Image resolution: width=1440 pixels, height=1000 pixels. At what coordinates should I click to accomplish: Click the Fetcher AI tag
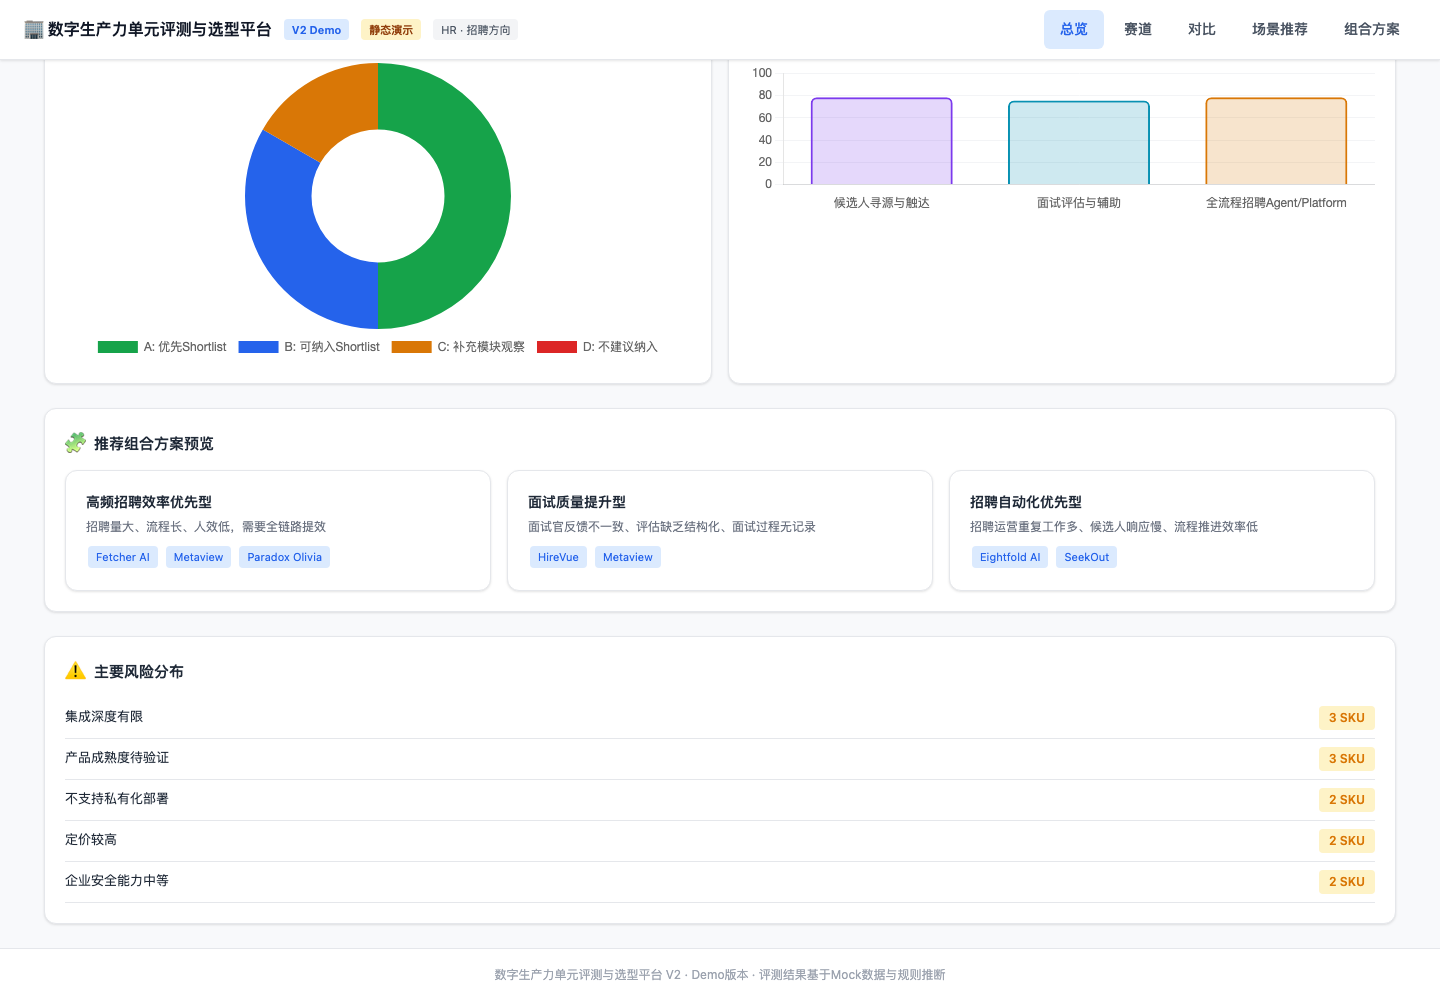coord(123,557)
